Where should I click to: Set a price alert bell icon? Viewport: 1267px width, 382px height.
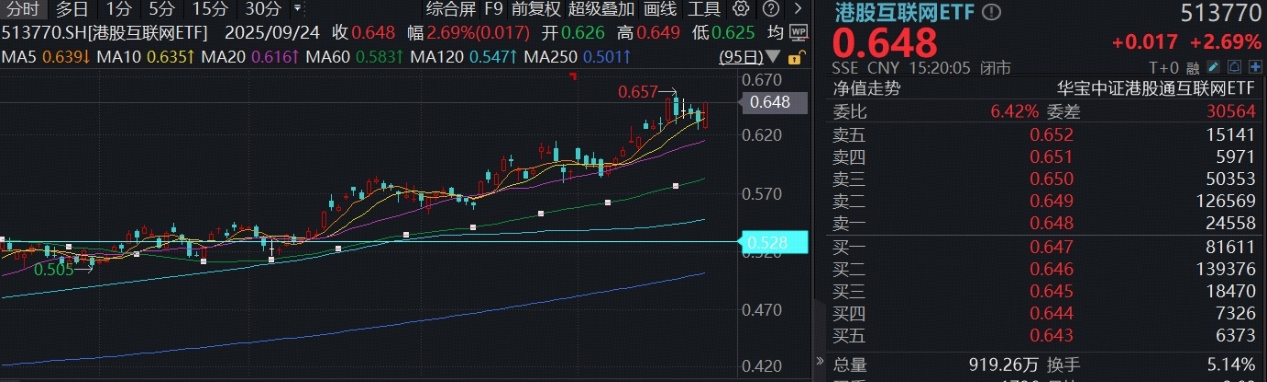pos(1234,68)
